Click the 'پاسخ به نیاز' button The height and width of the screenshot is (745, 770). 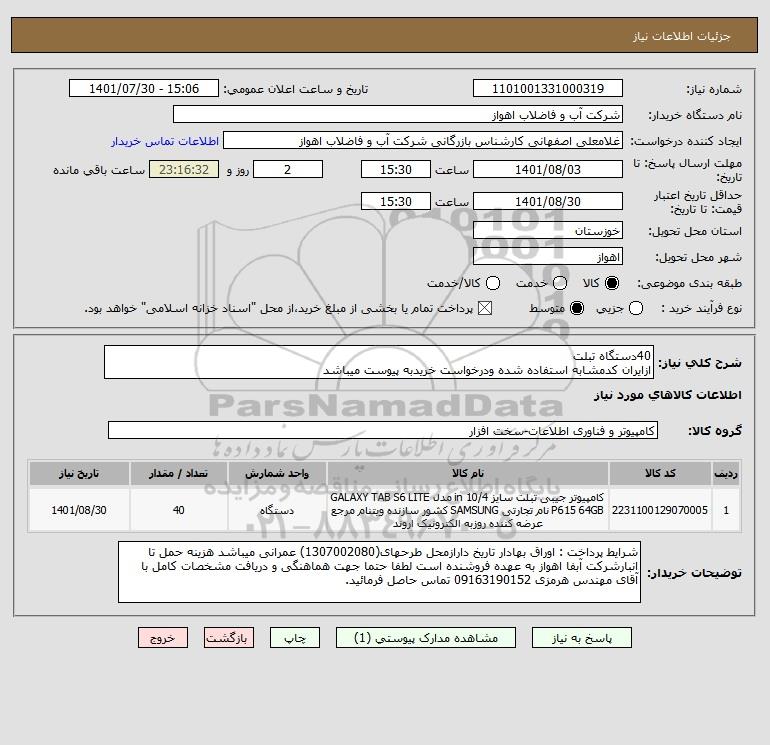click(x=581, y=637)
